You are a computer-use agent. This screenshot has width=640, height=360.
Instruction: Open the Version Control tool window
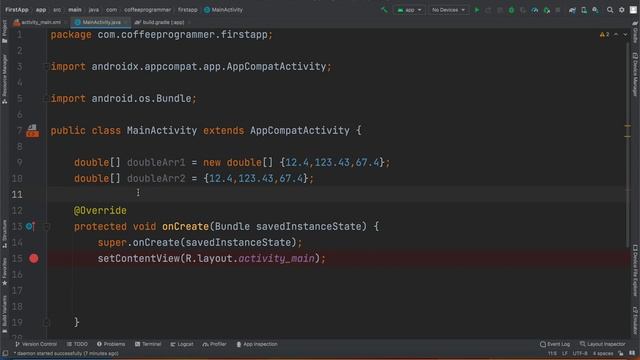click(36, 344)
